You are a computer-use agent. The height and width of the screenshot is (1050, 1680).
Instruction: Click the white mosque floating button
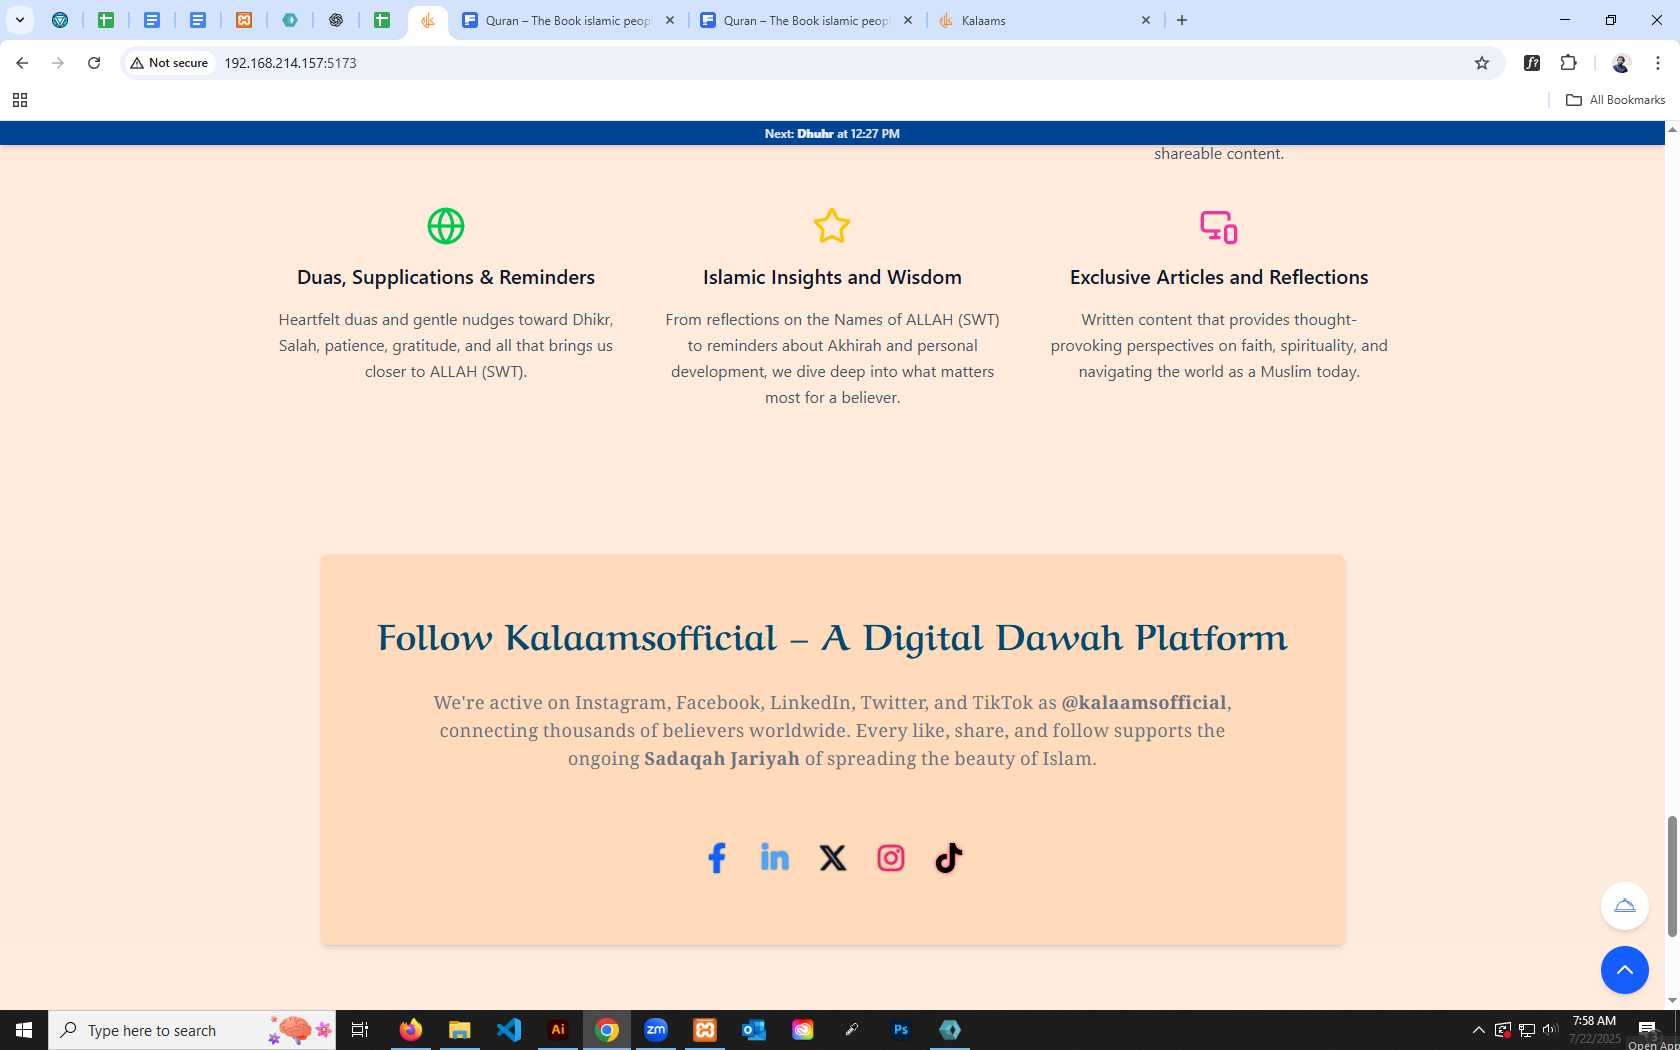click(1624, 906)
